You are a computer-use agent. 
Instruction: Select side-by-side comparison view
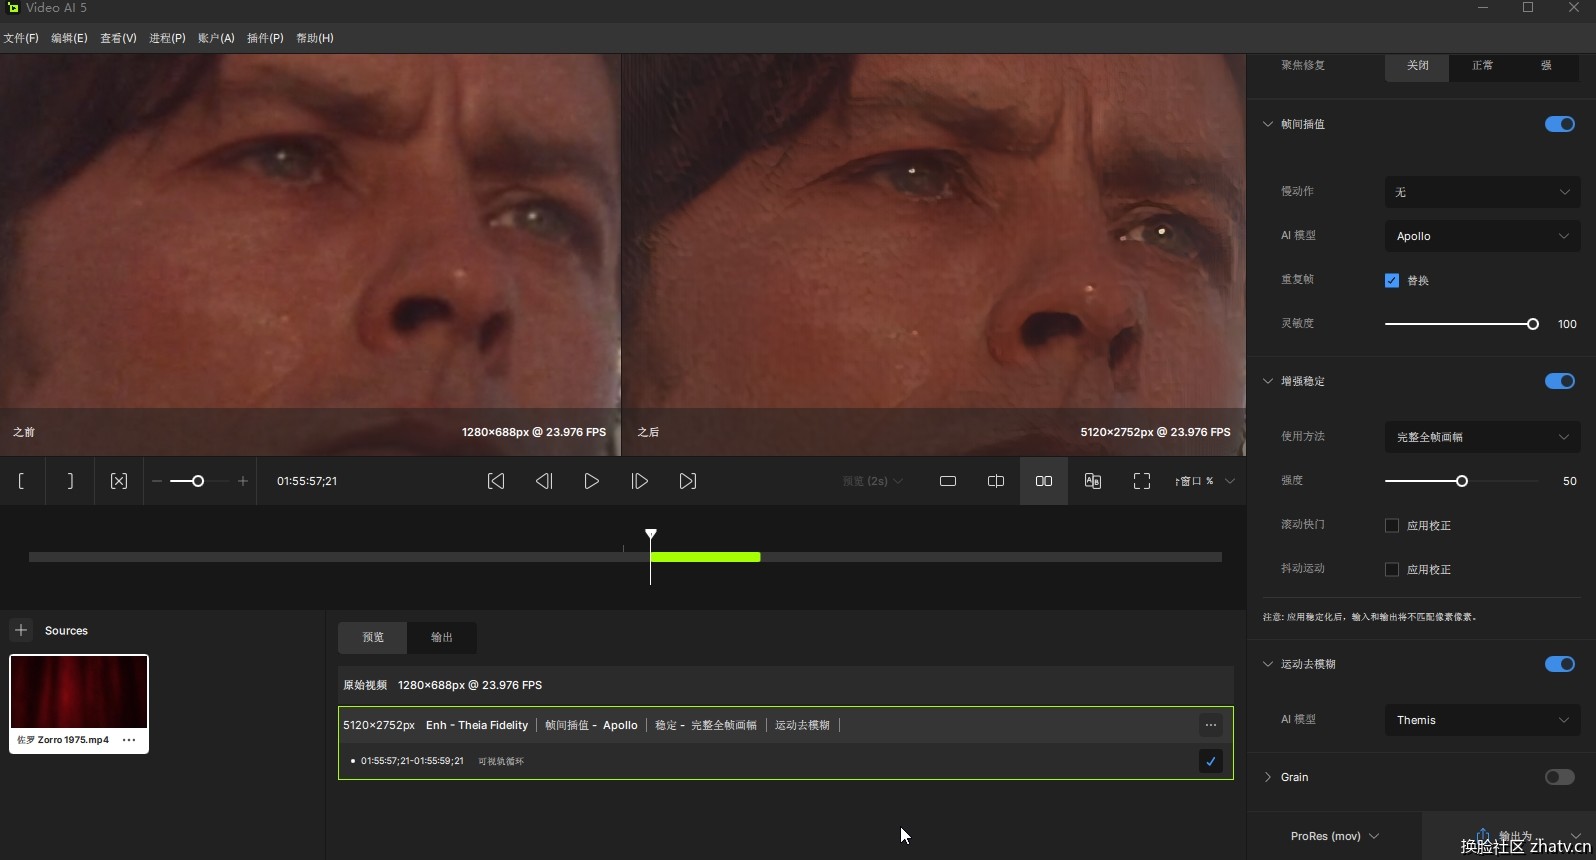coord(1044,481)
